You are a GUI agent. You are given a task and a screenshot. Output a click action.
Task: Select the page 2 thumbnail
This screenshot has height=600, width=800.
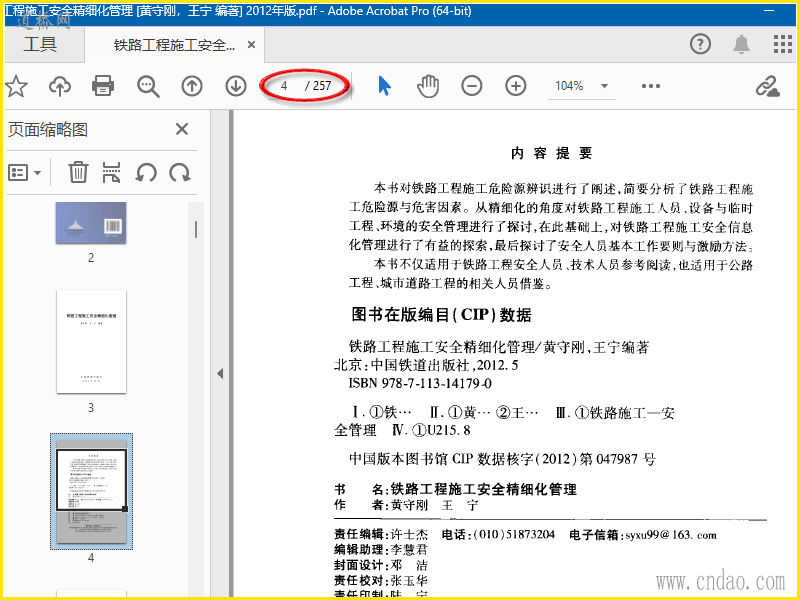point(91,223)
